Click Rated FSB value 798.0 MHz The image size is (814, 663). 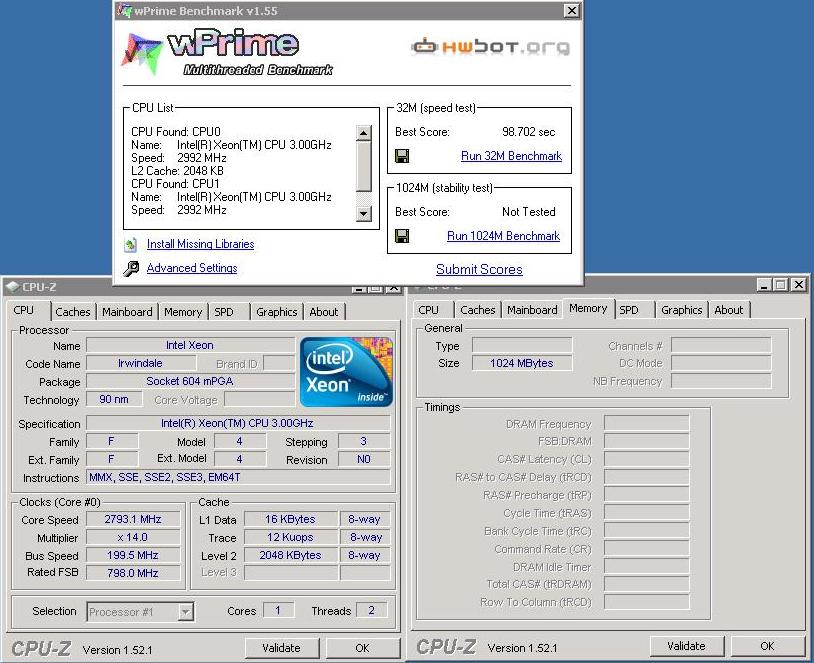click(133, 573)
